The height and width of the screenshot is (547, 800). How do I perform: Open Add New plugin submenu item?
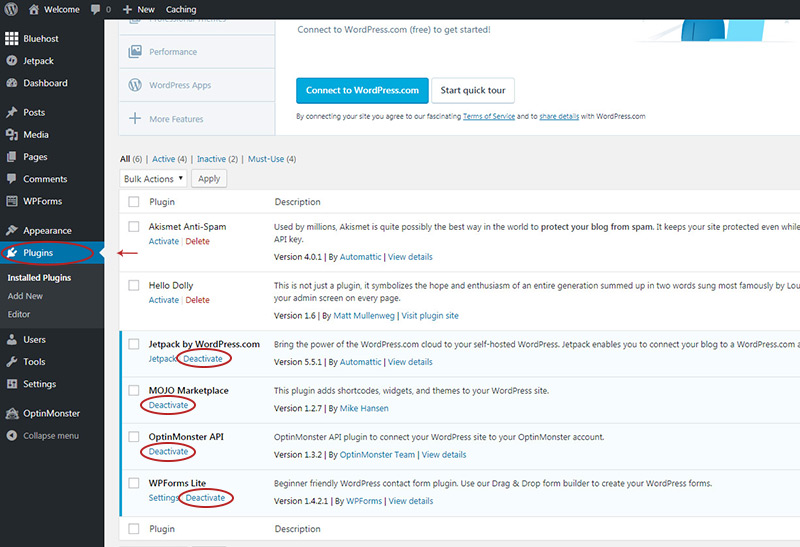pos(25,296)
